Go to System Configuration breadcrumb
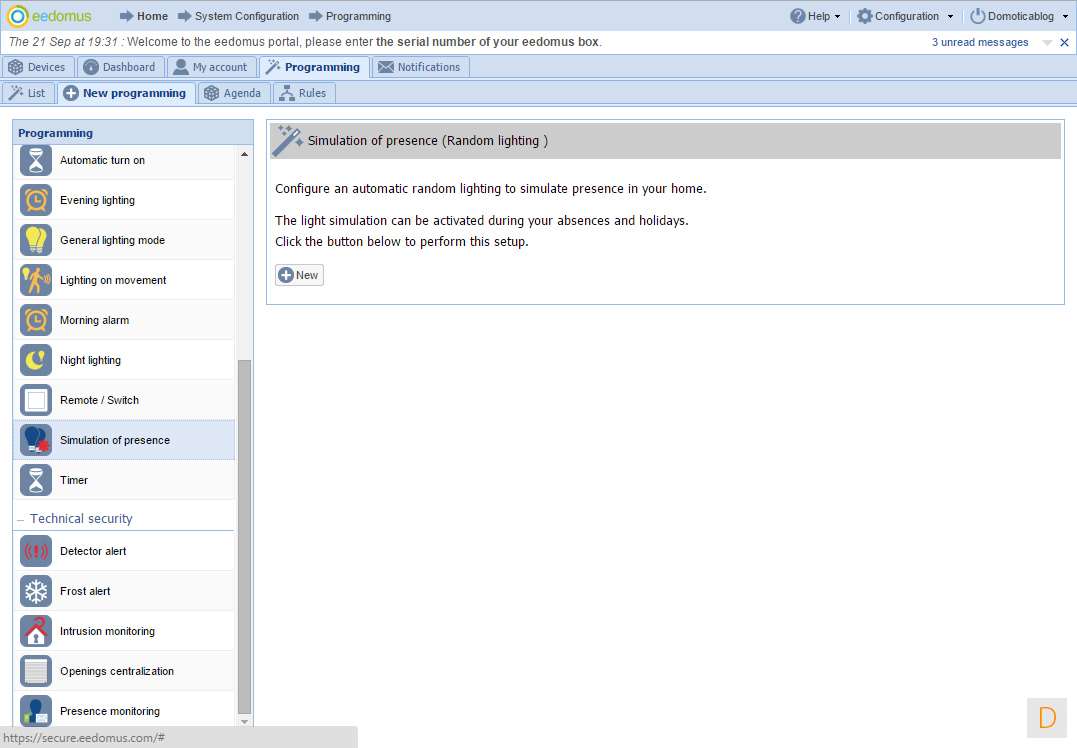Image resolution: width=1077 pixels, height=748 pixels. 238,16
